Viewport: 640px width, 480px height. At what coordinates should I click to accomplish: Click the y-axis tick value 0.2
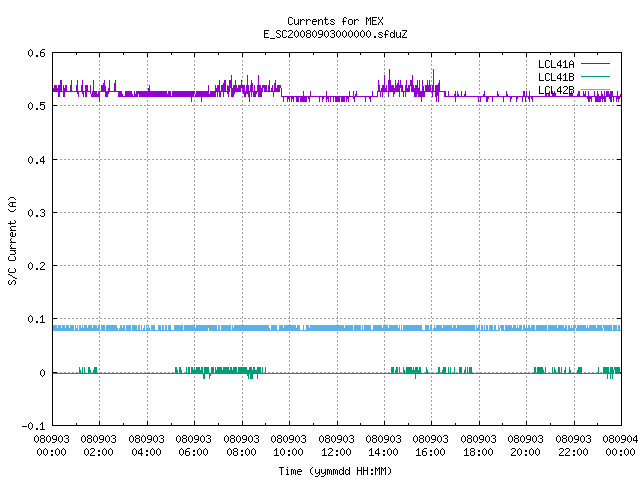click(x=36, y=266)
